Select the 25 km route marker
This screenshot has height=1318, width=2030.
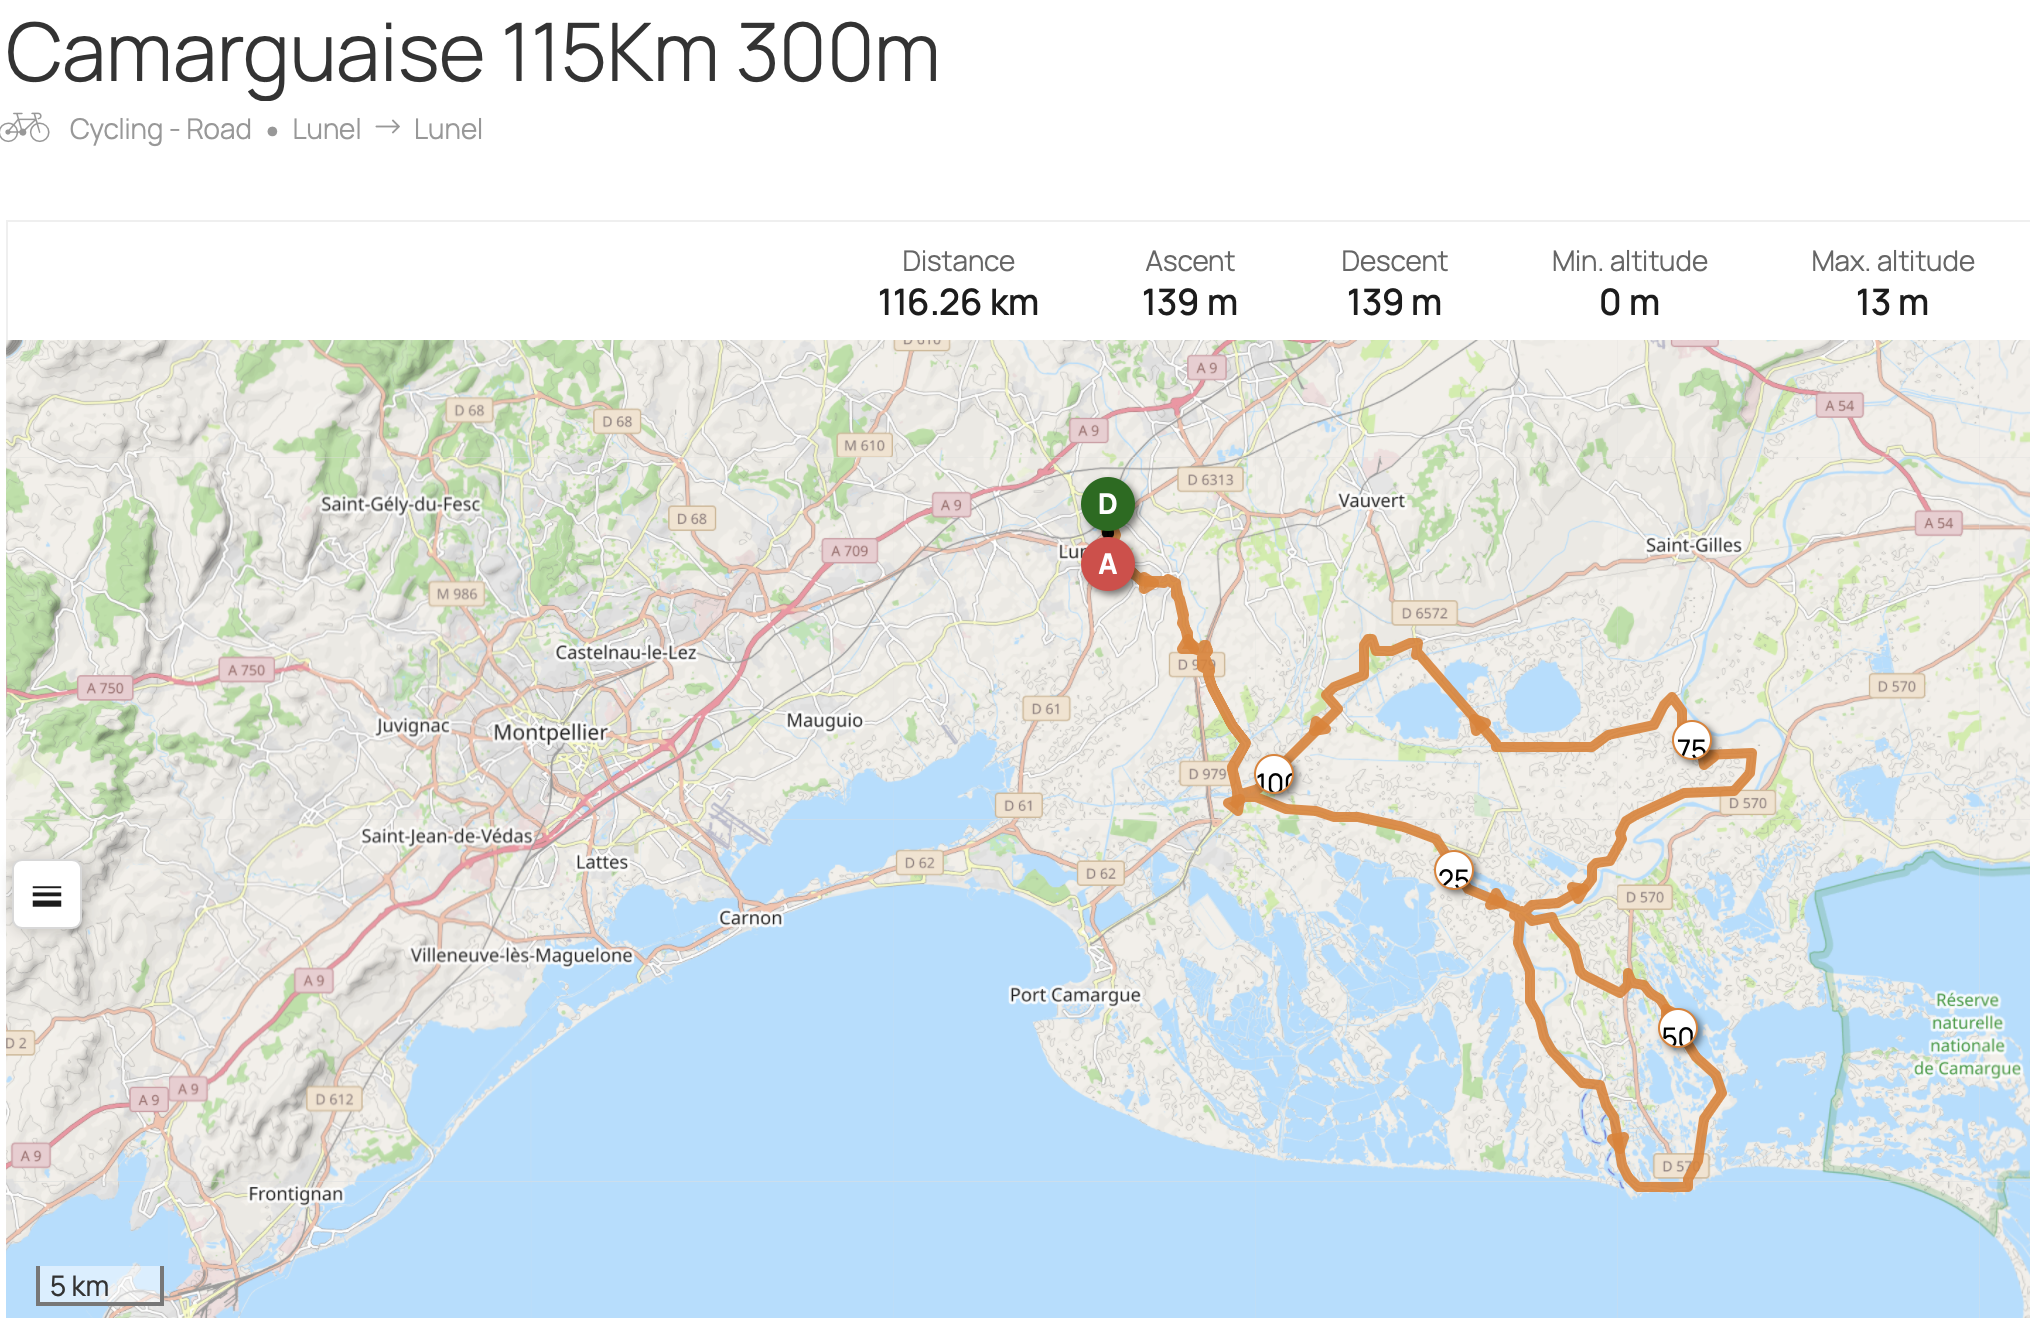pos(1453,871)
